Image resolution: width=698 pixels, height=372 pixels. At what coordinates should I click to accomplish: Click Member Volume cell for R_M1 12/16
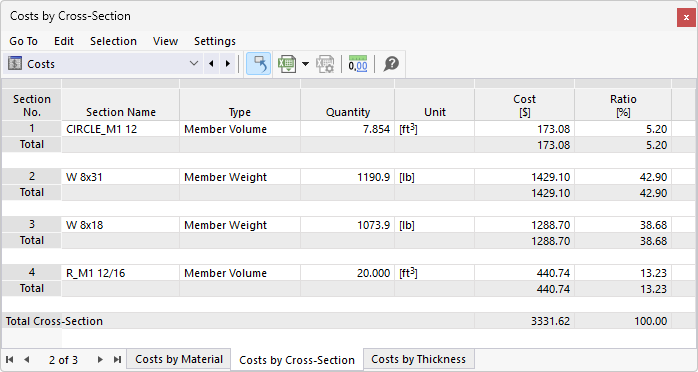[240, 273]
